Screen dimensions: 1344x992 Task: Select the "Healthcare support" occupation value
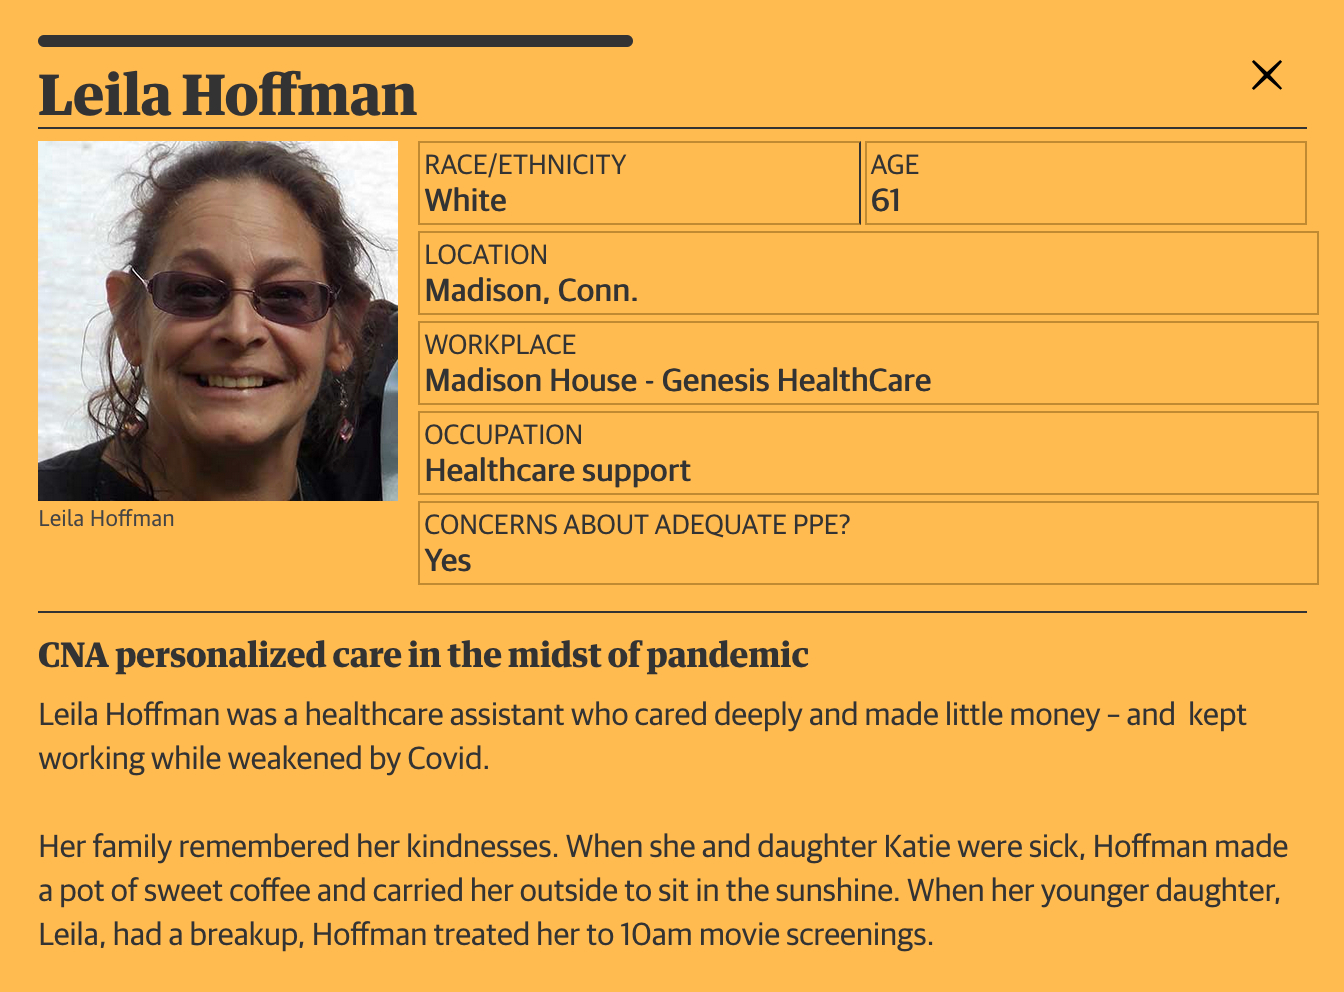(x=557, y=471)
